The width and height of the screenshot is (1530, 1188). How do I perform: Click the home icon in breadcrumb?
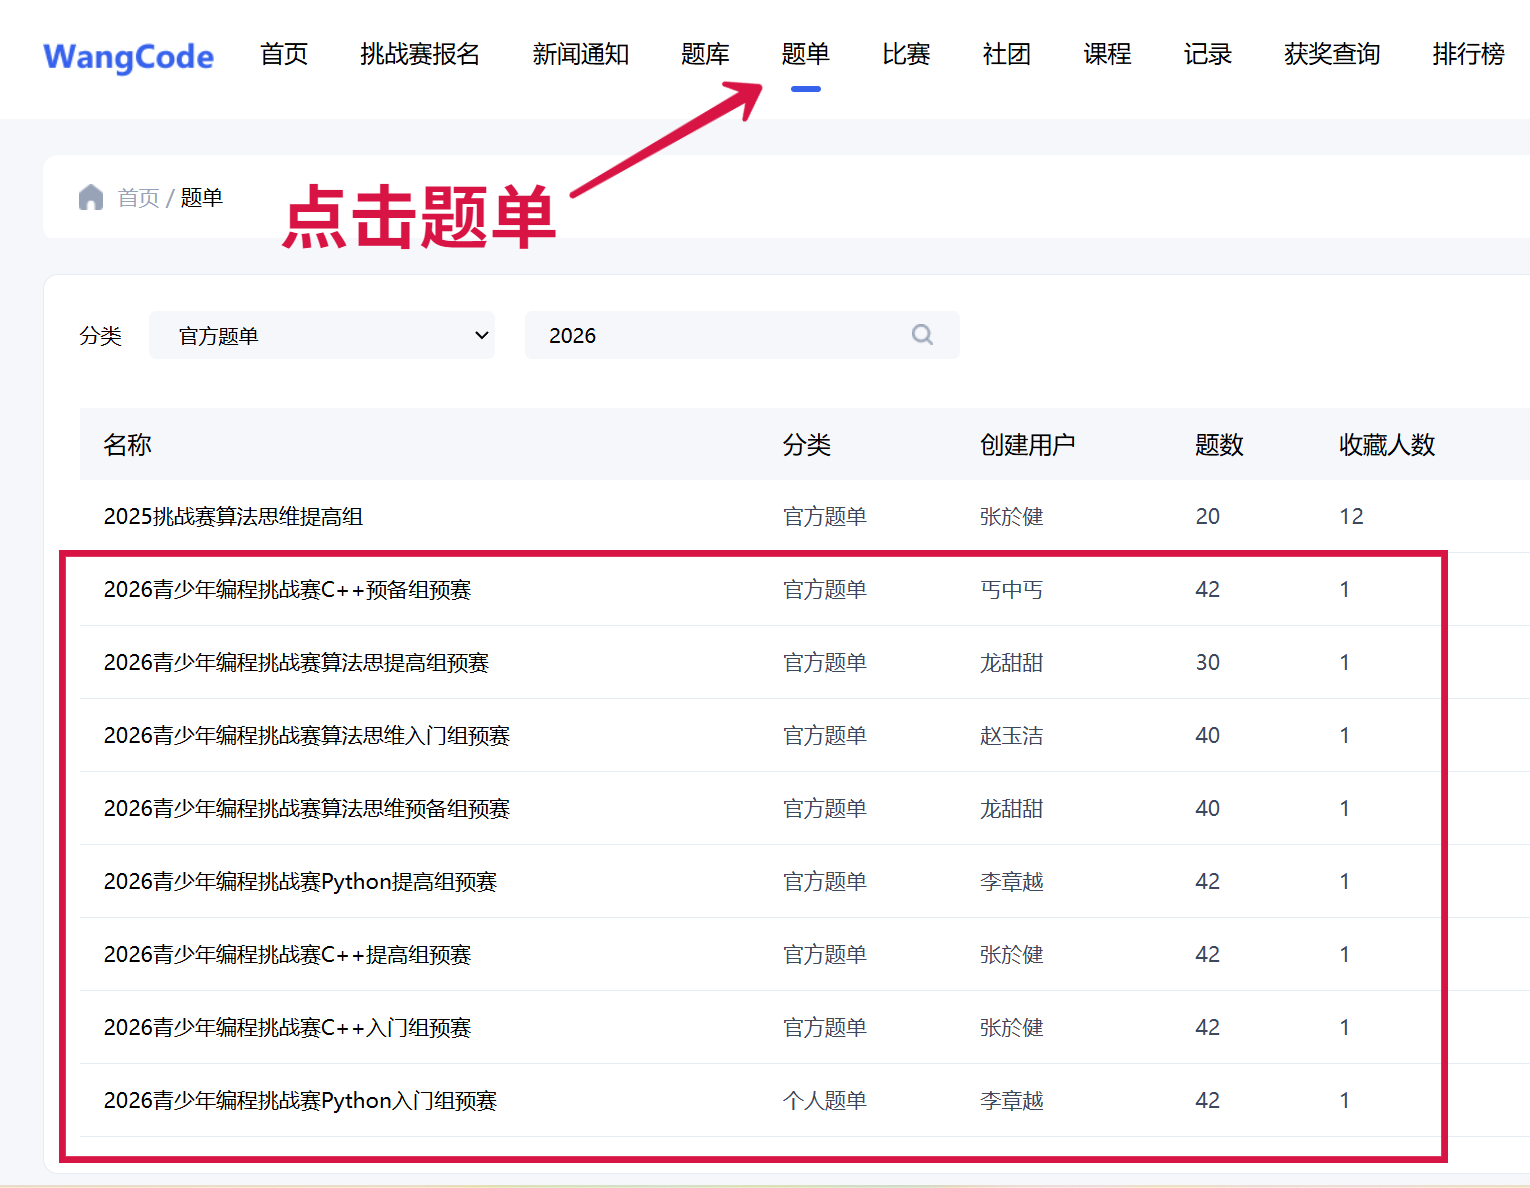pyautogui.click(x=91, y=197)
